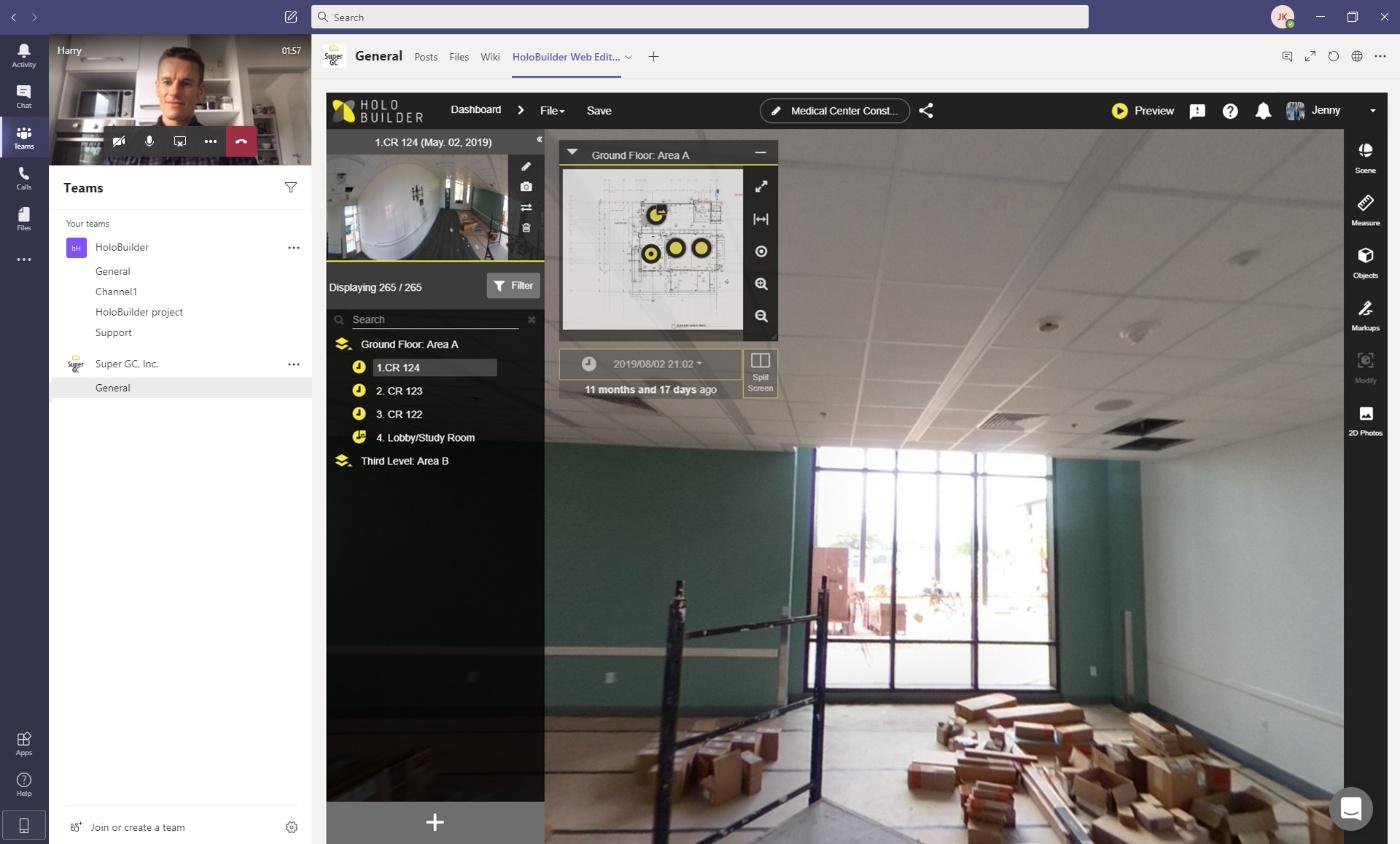The height and width of the screenshot is (844, 1400).
Task: Minimize the floor plan minimap
Action: click(760, 153)
